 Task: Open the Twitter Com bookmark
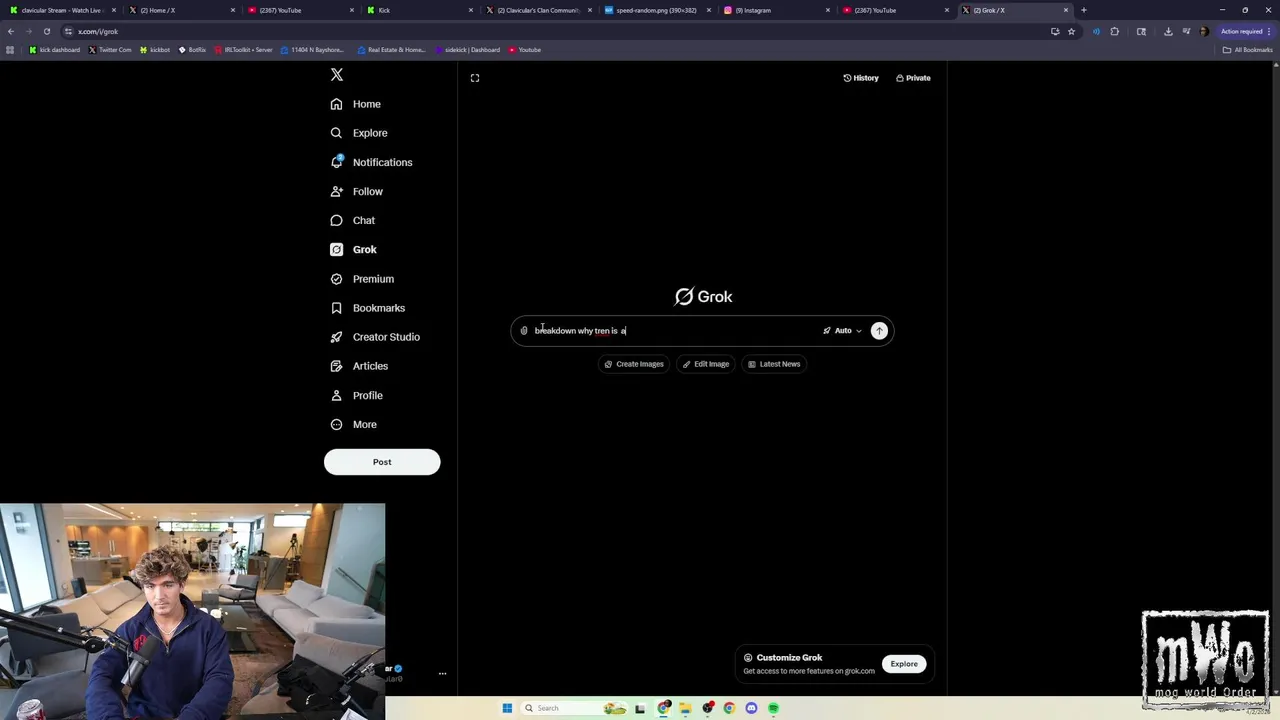click(110, 50)
